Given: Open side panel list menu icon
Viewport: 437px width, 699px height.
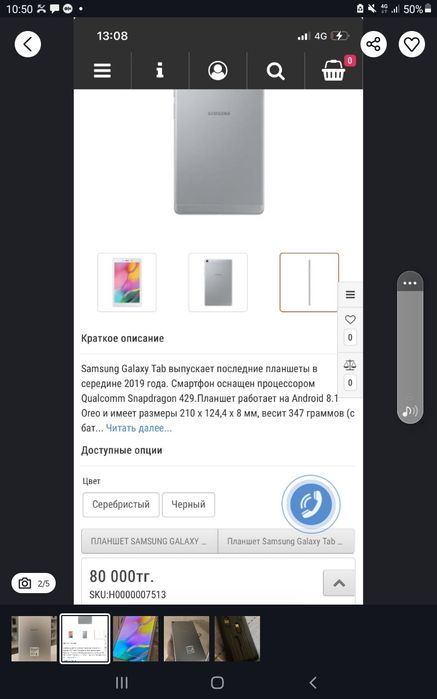Looking at the screenshot, I should [x=350, y=294].
